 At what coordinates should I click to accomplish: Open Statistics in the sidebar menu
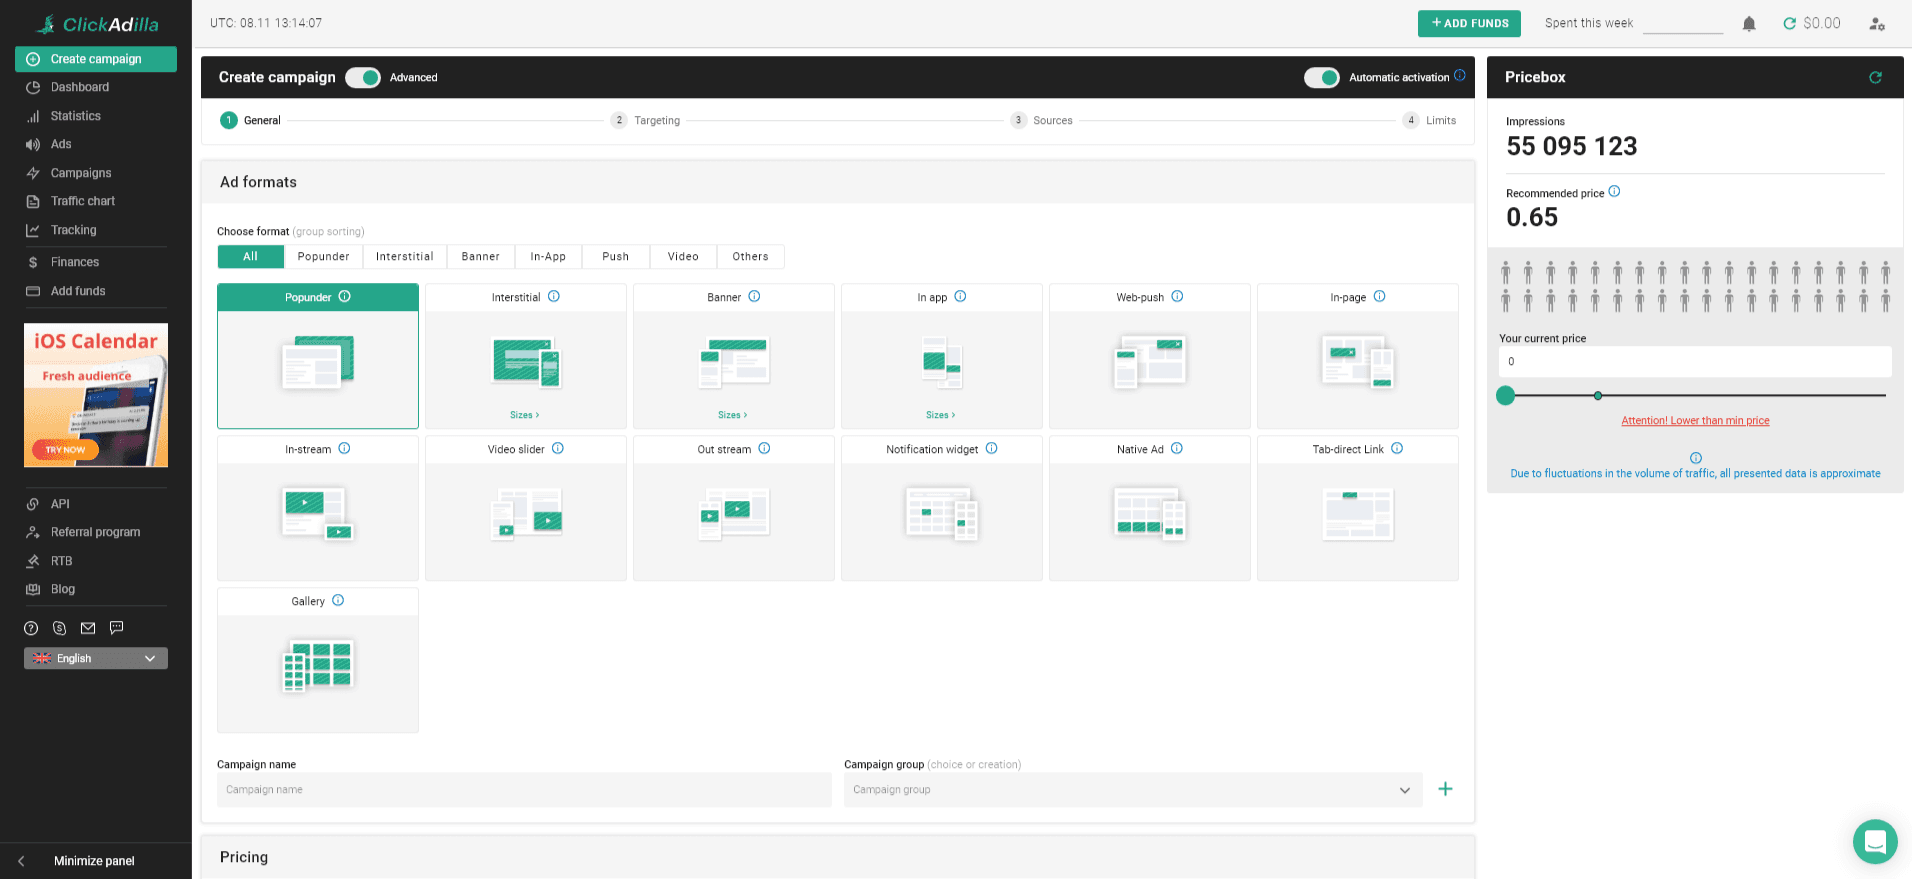[76, 116]
